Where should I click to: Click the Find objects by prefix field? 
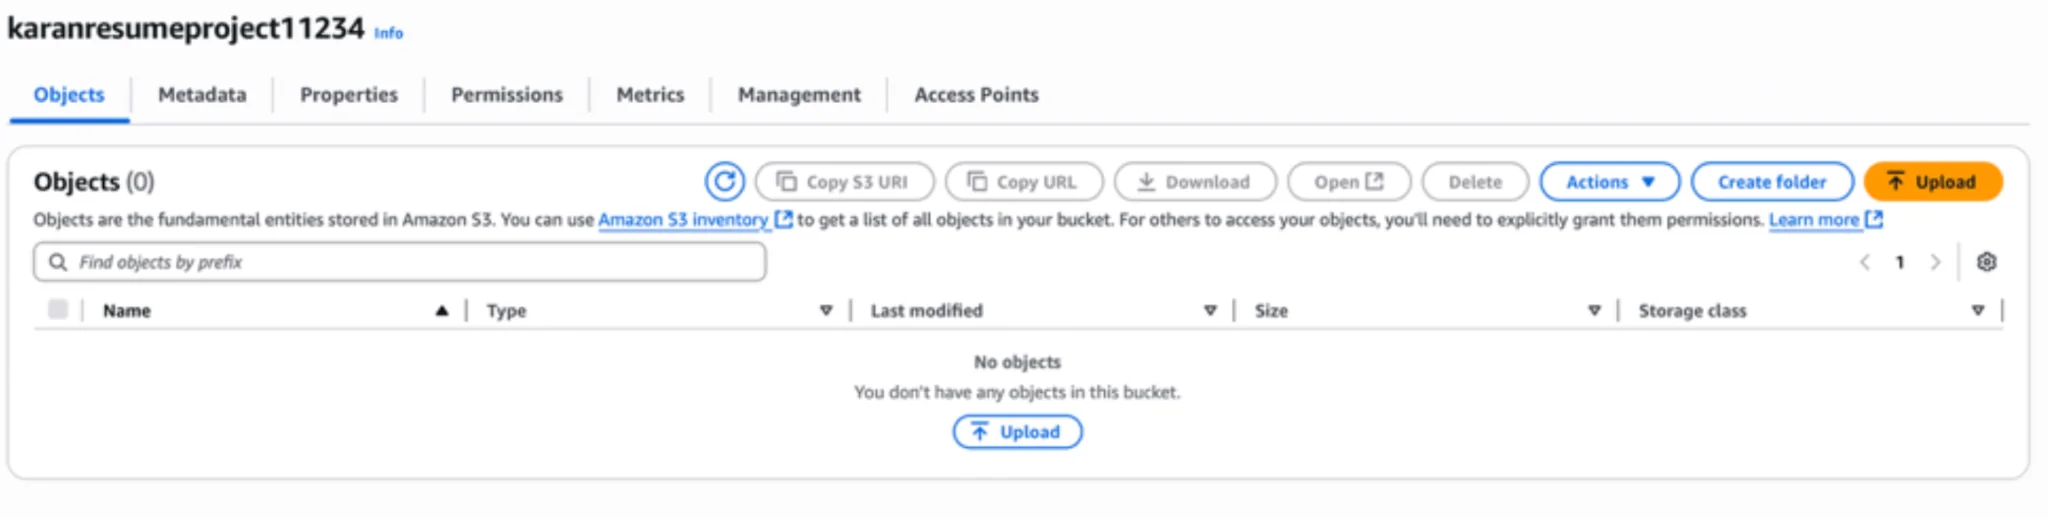pyautogui.click(x=400, y=262)
